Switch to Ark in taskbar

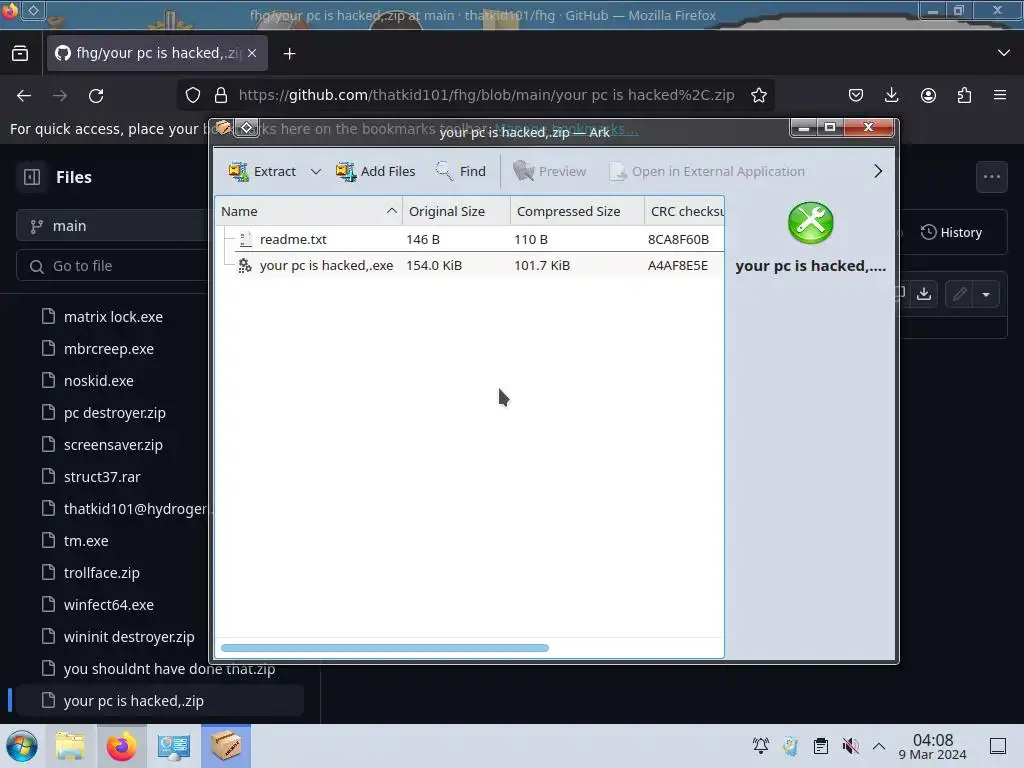(x=226, y=746)
